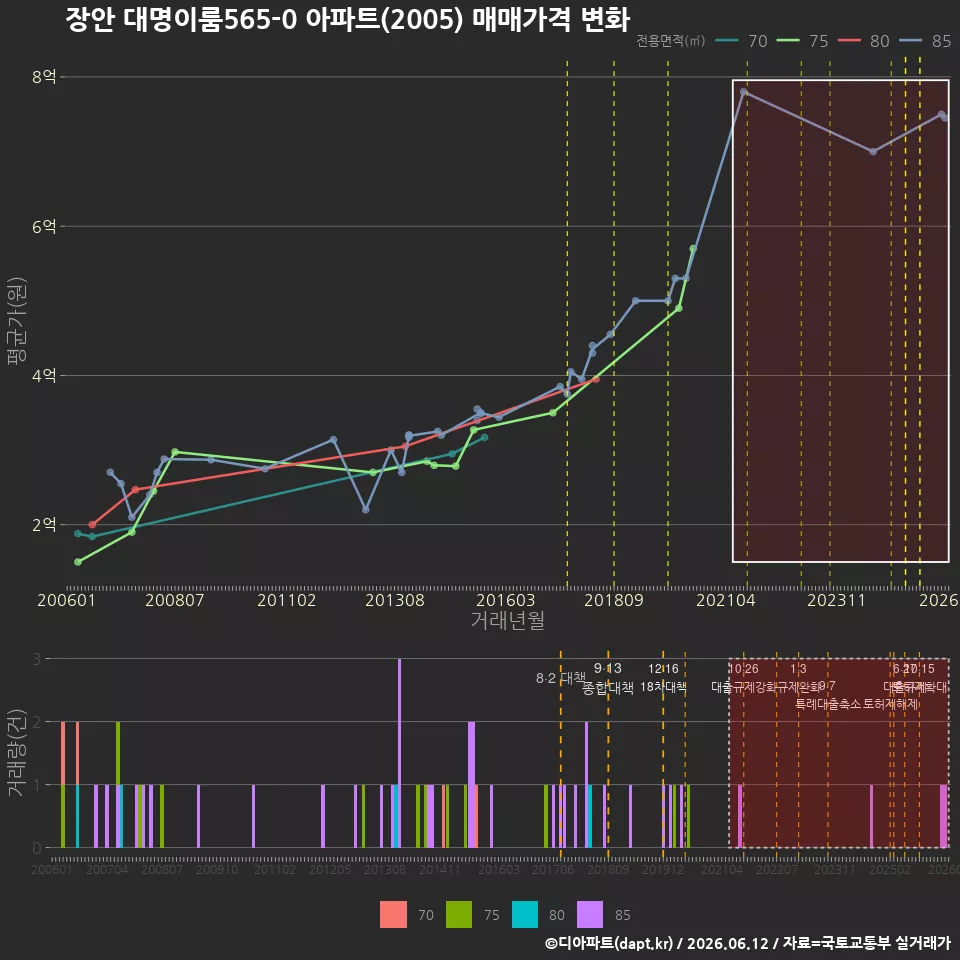The image size is (960, 960).
Task: Click the '거래량(건)' volume axis title
Action: point(16,753)
